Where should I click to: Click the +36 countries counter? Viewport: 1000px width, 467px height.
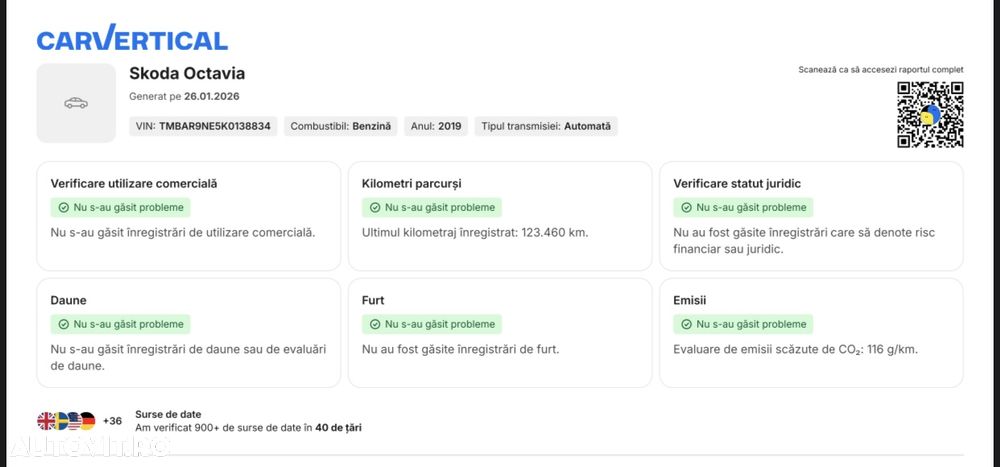click(112, 421)
